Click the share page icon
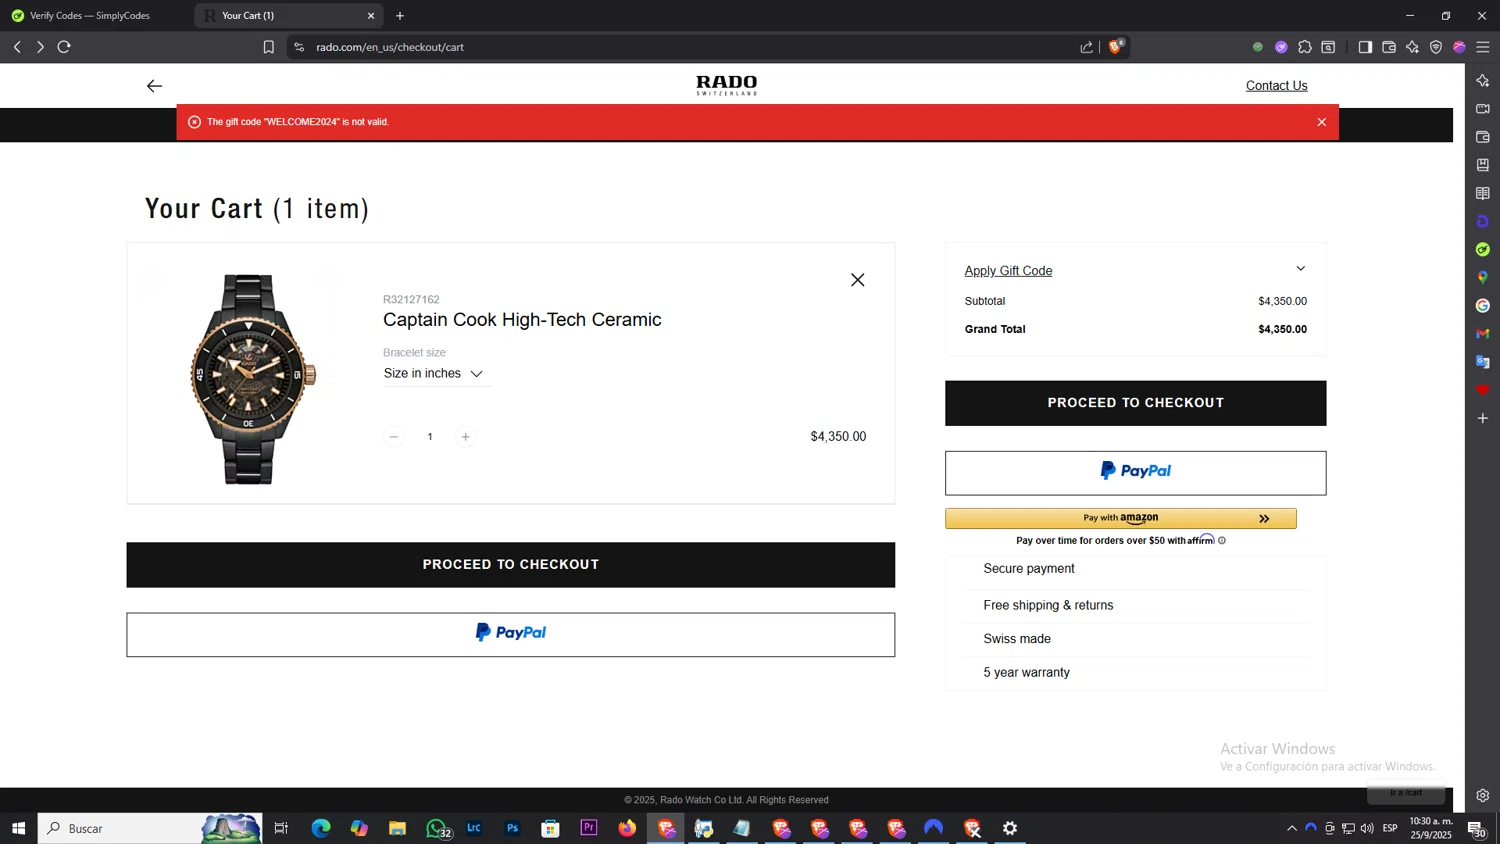The height and width of the screenshot is (844, 1500). pos(1087,47)
